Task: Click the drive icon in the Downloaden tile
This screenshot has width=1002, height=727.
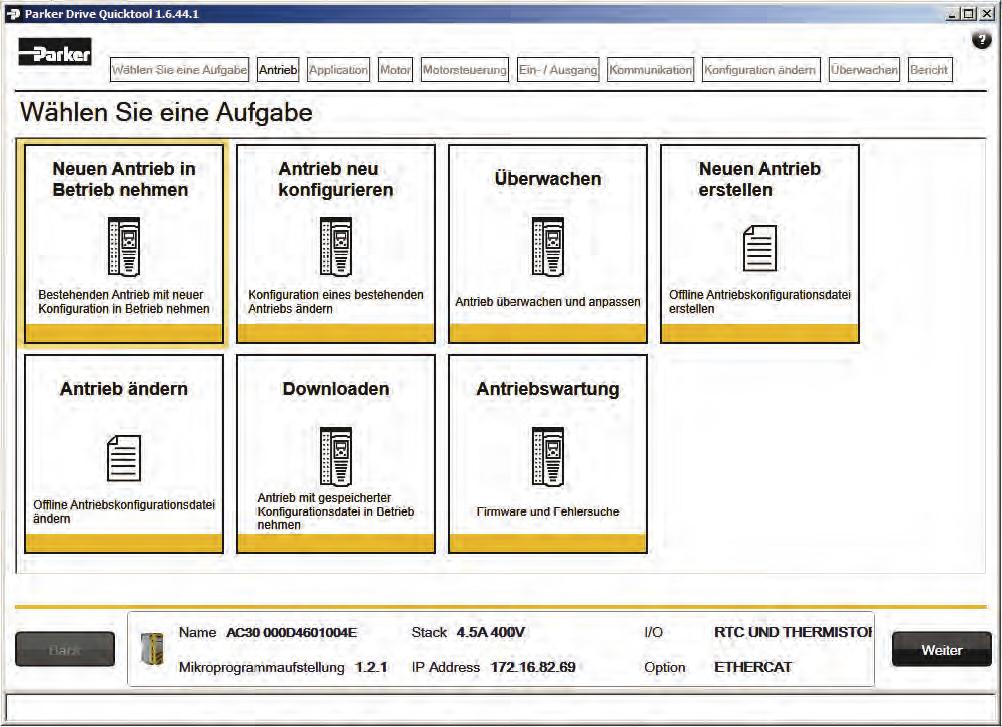Action: click(336, 456)
